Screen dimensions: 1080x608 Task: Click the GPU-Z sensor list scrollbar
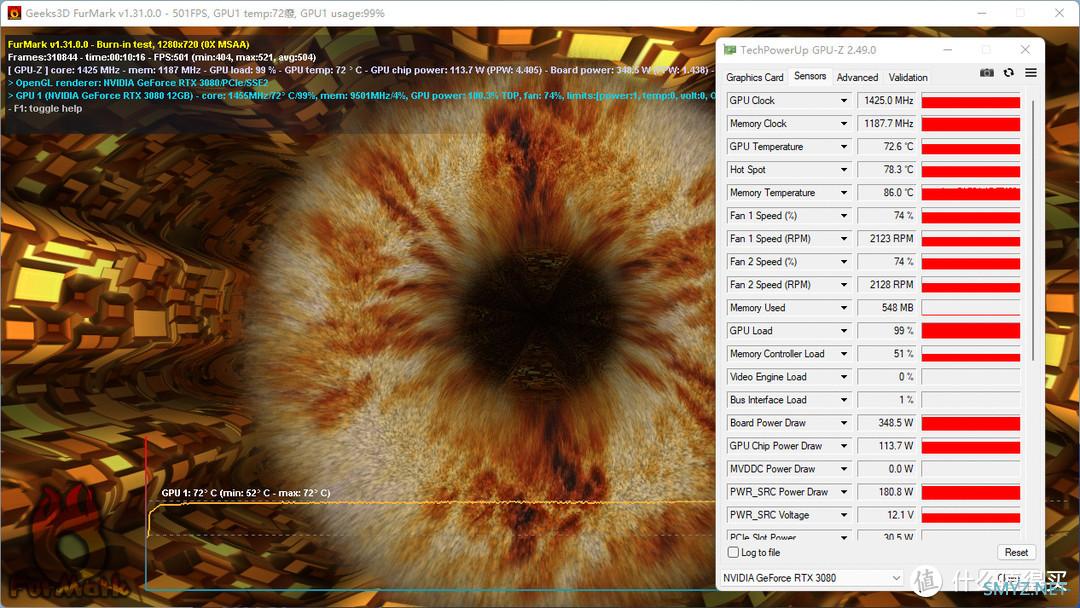1032,230
